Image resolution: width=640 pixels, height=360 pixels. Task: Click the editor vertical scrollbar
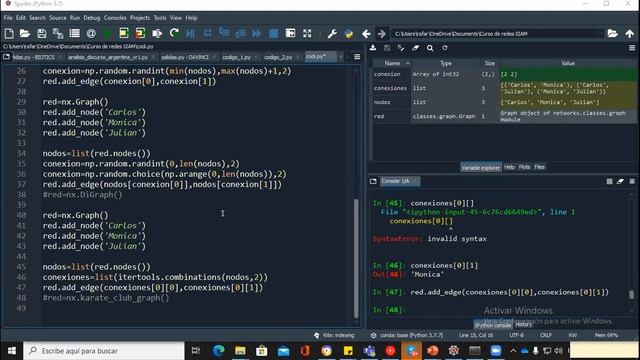pyautogui.click(x=356, y=258)
